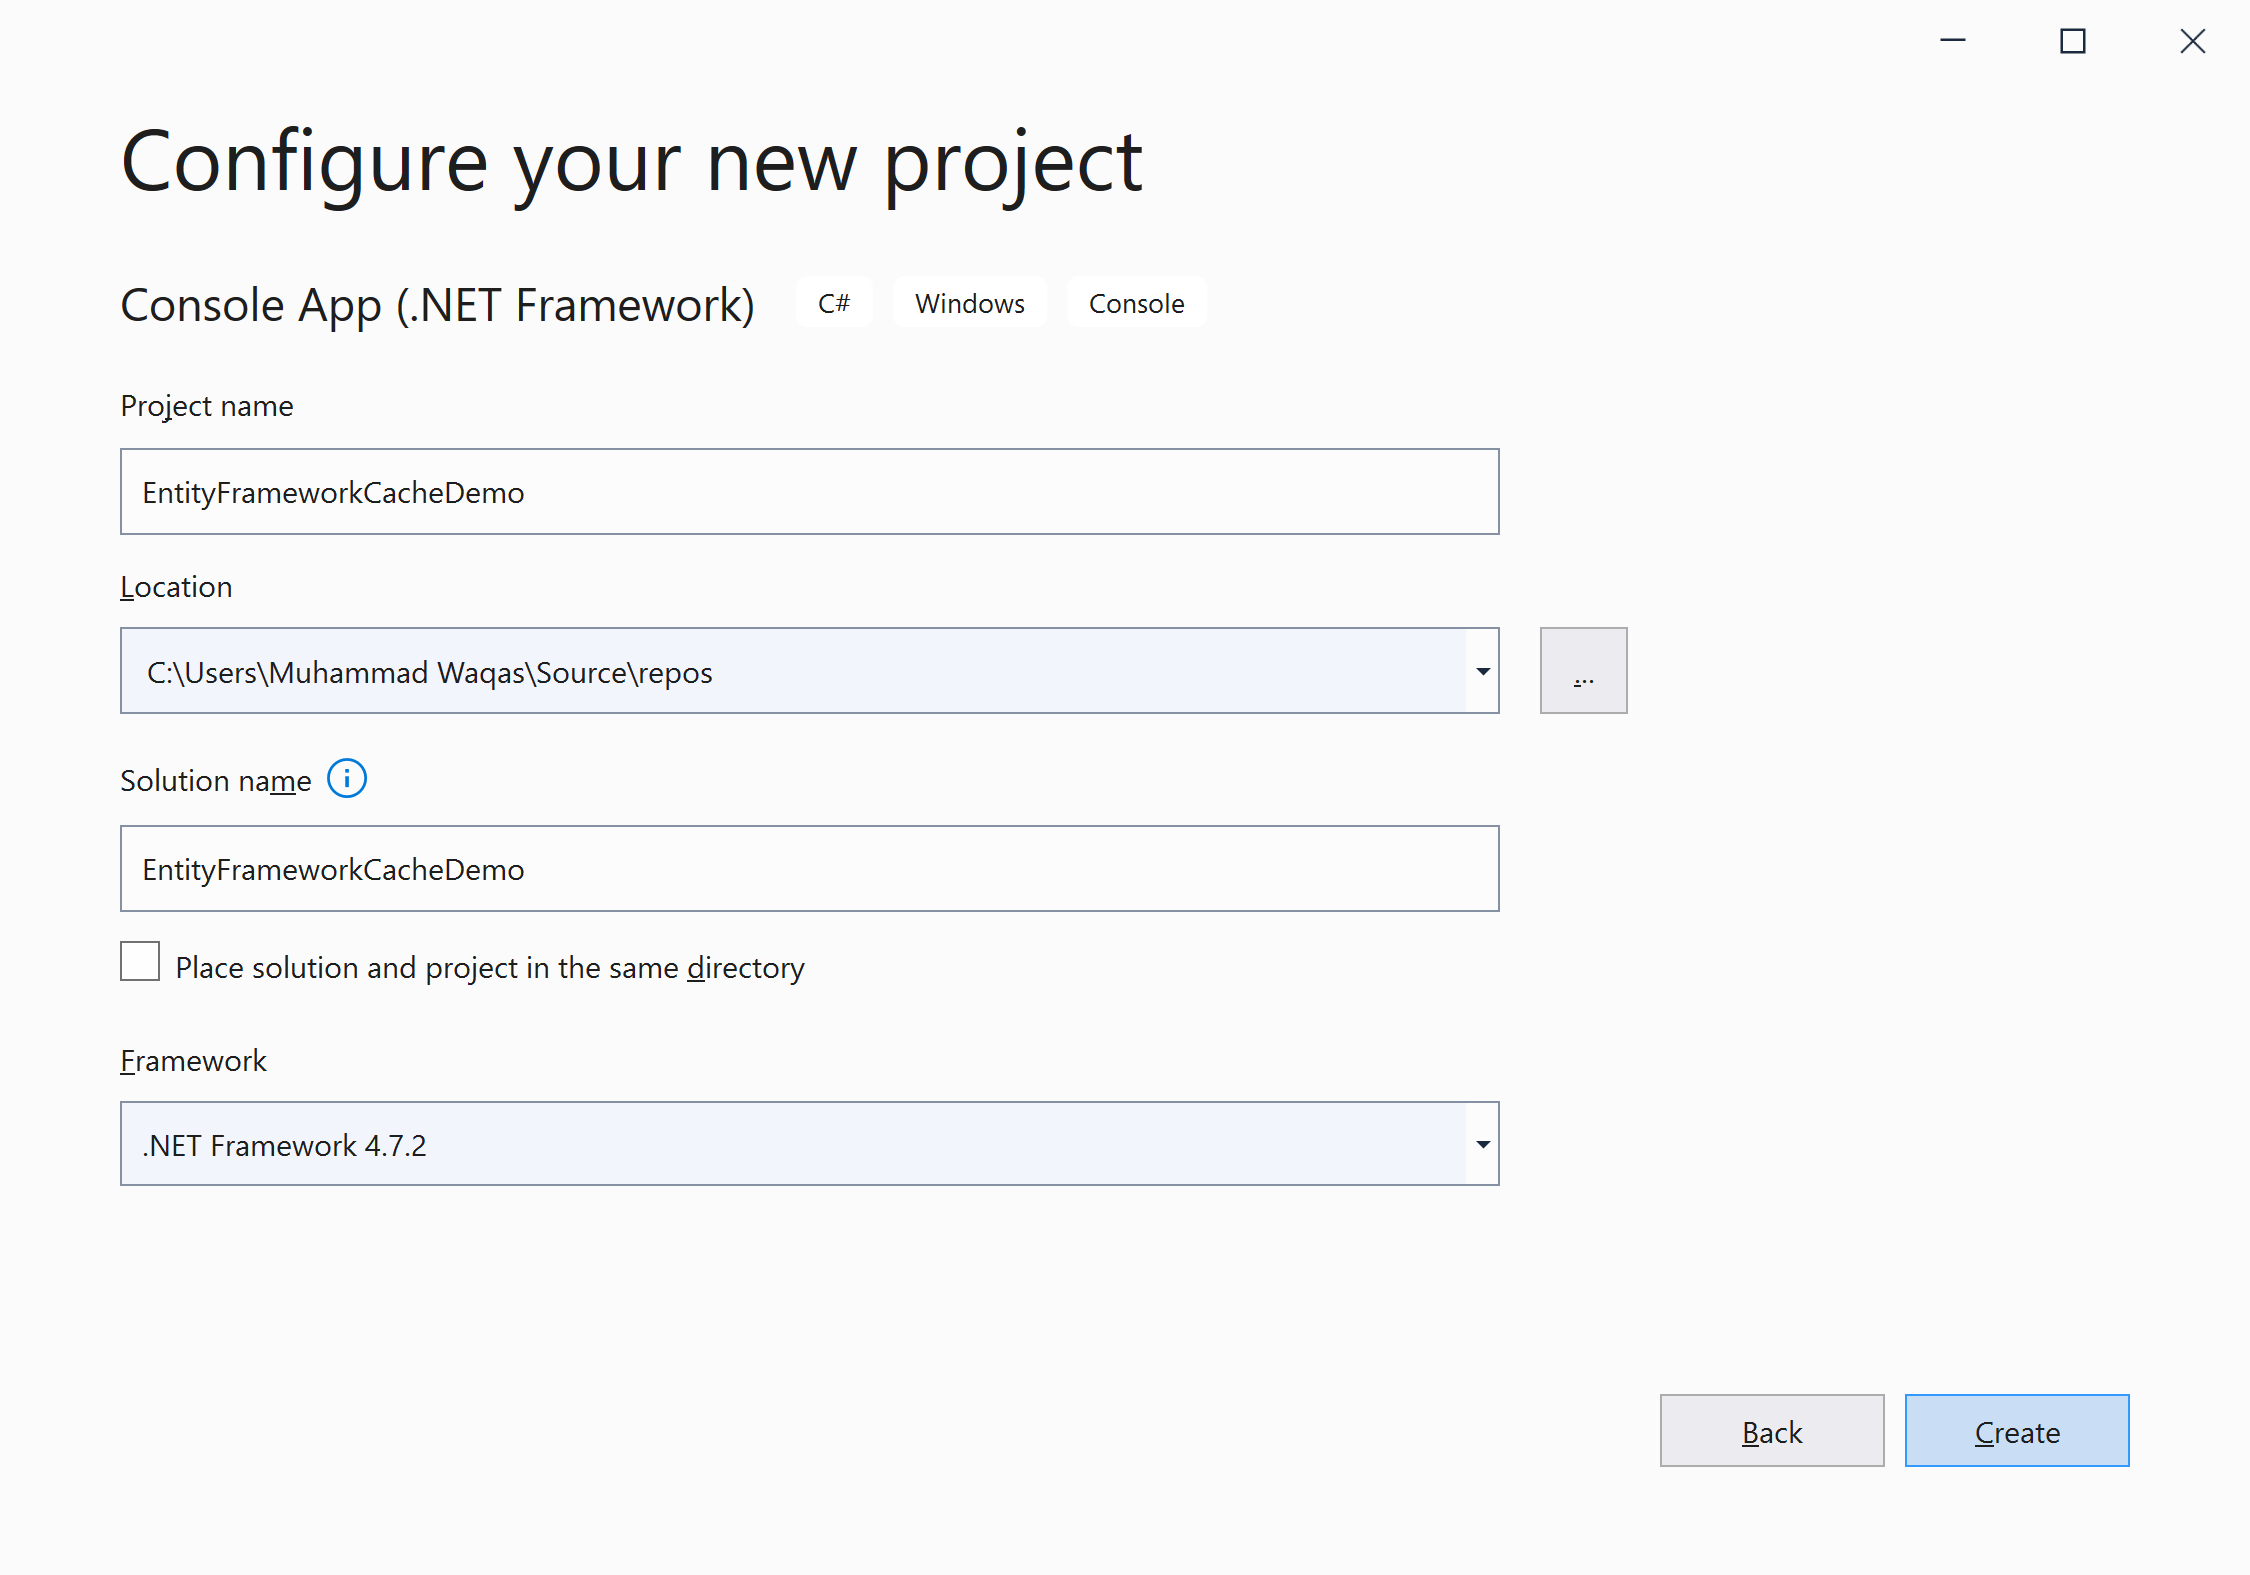Expand the Location dropdown arrow

1482,671
